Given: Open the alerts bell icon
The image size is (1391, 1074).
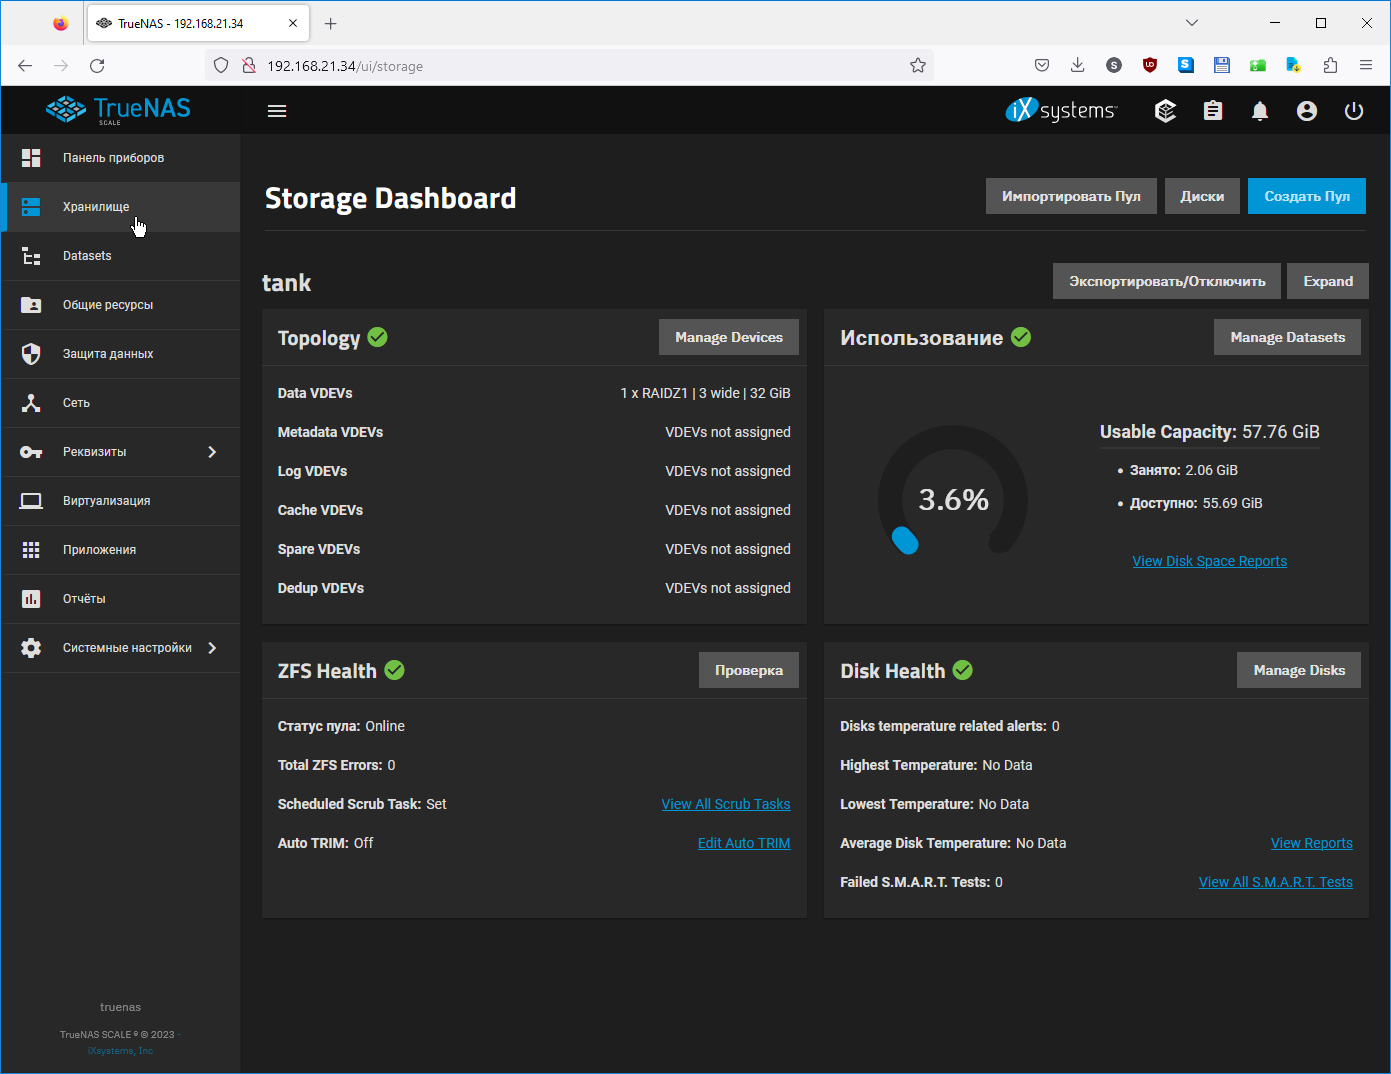Looking at the screenshot, I should pos(1260,111).
